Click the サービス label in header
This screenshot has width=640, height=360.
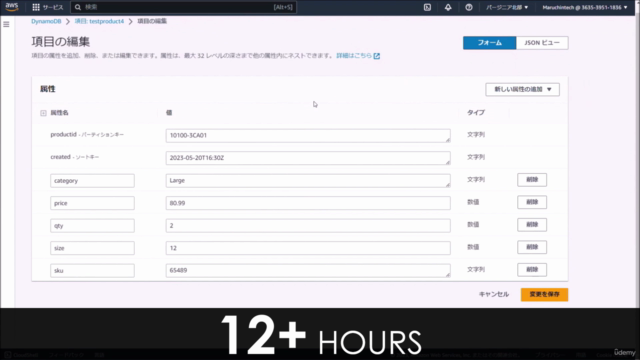pos(53,7)
